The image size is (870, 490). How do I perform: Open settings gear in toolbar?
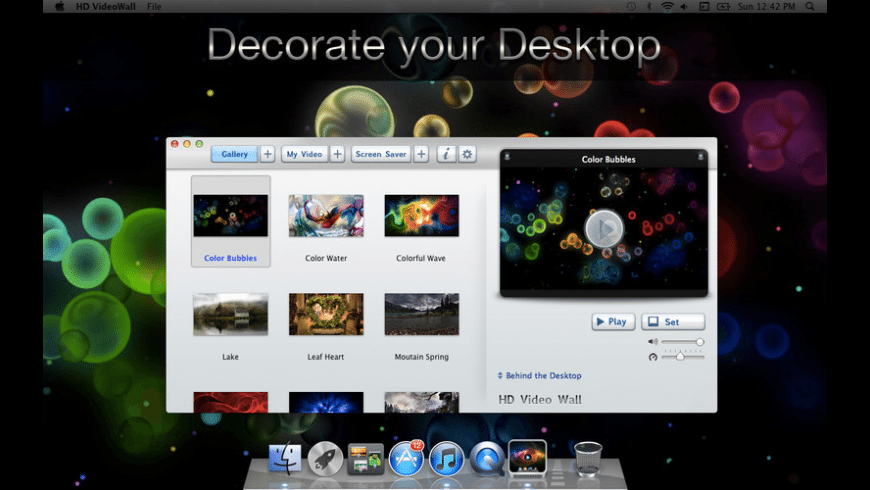467,154
